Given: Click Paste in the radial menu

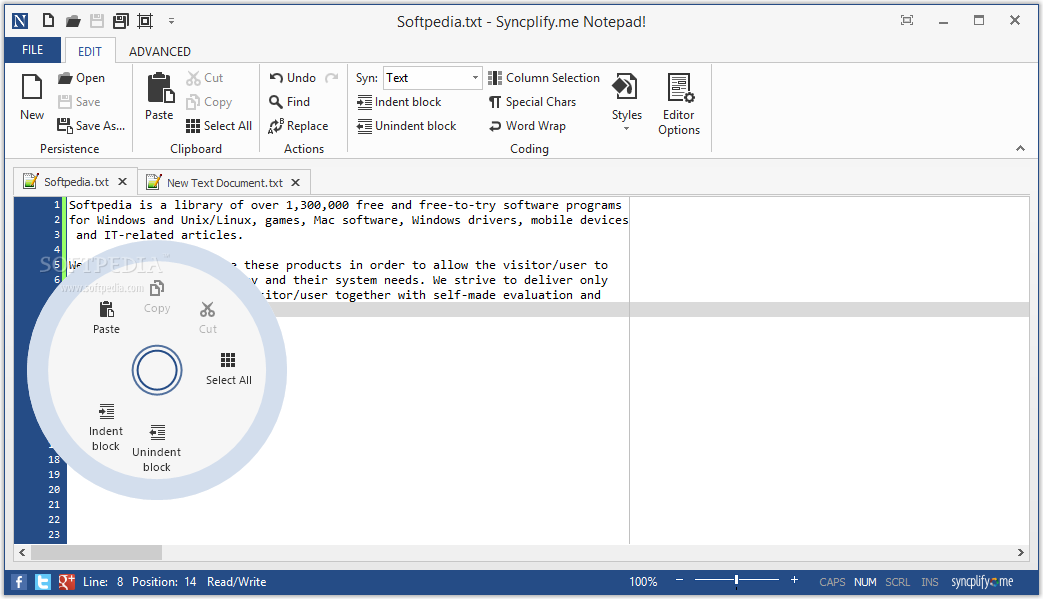Looking at the screenshot, I should pyautogui.click(x=106, y=318).
